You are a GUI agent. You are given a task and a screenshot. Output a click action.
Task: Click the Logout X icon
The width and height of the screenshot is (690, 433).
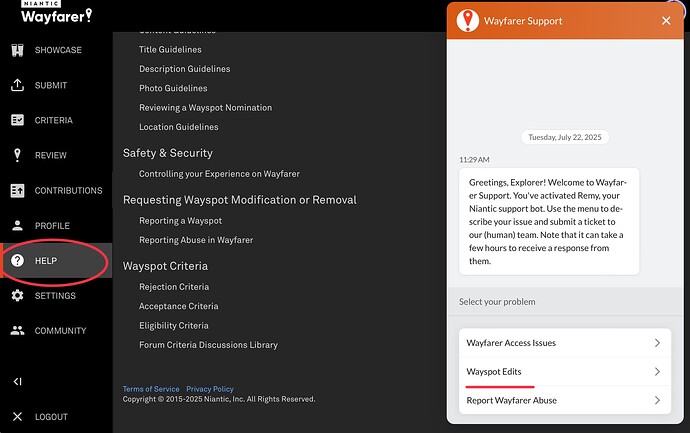pos(17,416)
